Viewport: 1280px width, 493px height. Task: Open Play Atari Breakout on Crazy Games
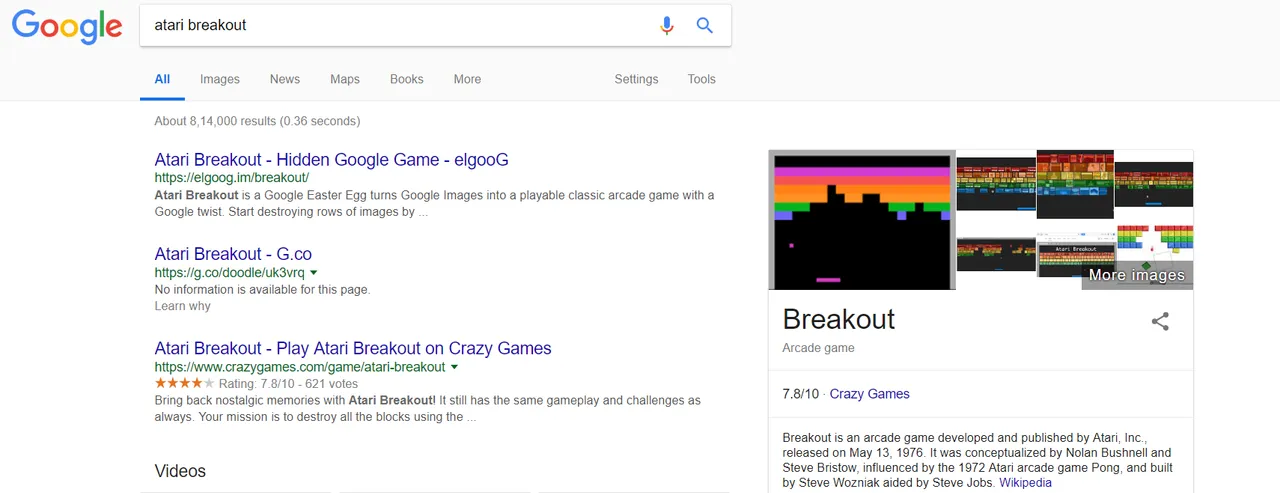353,348
